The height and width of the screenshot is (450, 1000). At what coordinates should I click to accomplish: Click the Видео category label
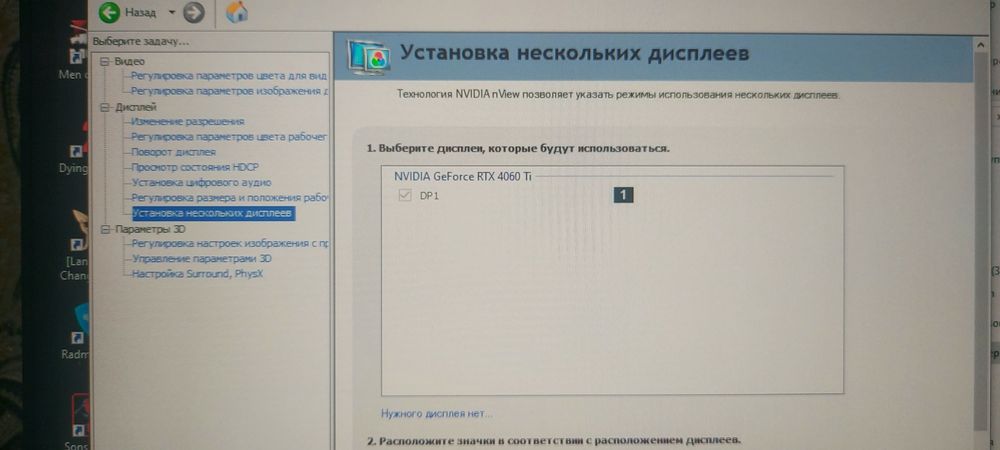129,61
